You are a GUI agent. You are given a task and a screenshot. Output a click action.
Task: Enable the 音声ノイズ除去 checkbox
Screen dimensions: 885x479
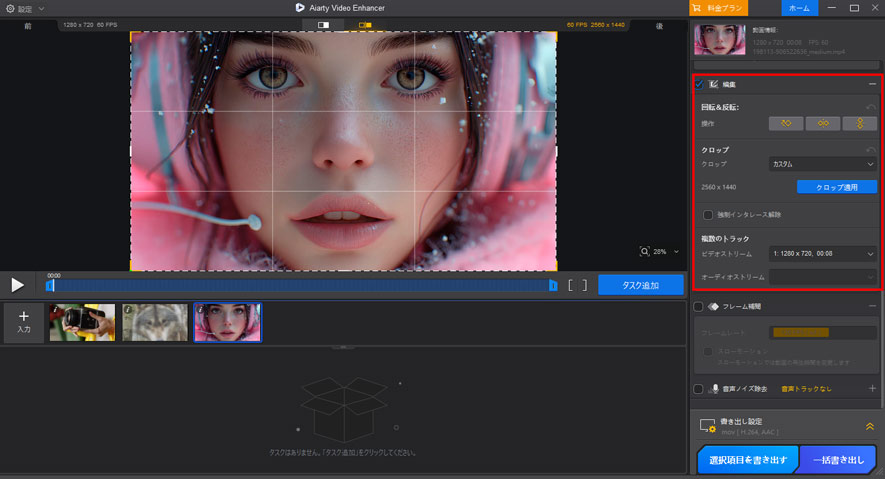pos(698,389)
